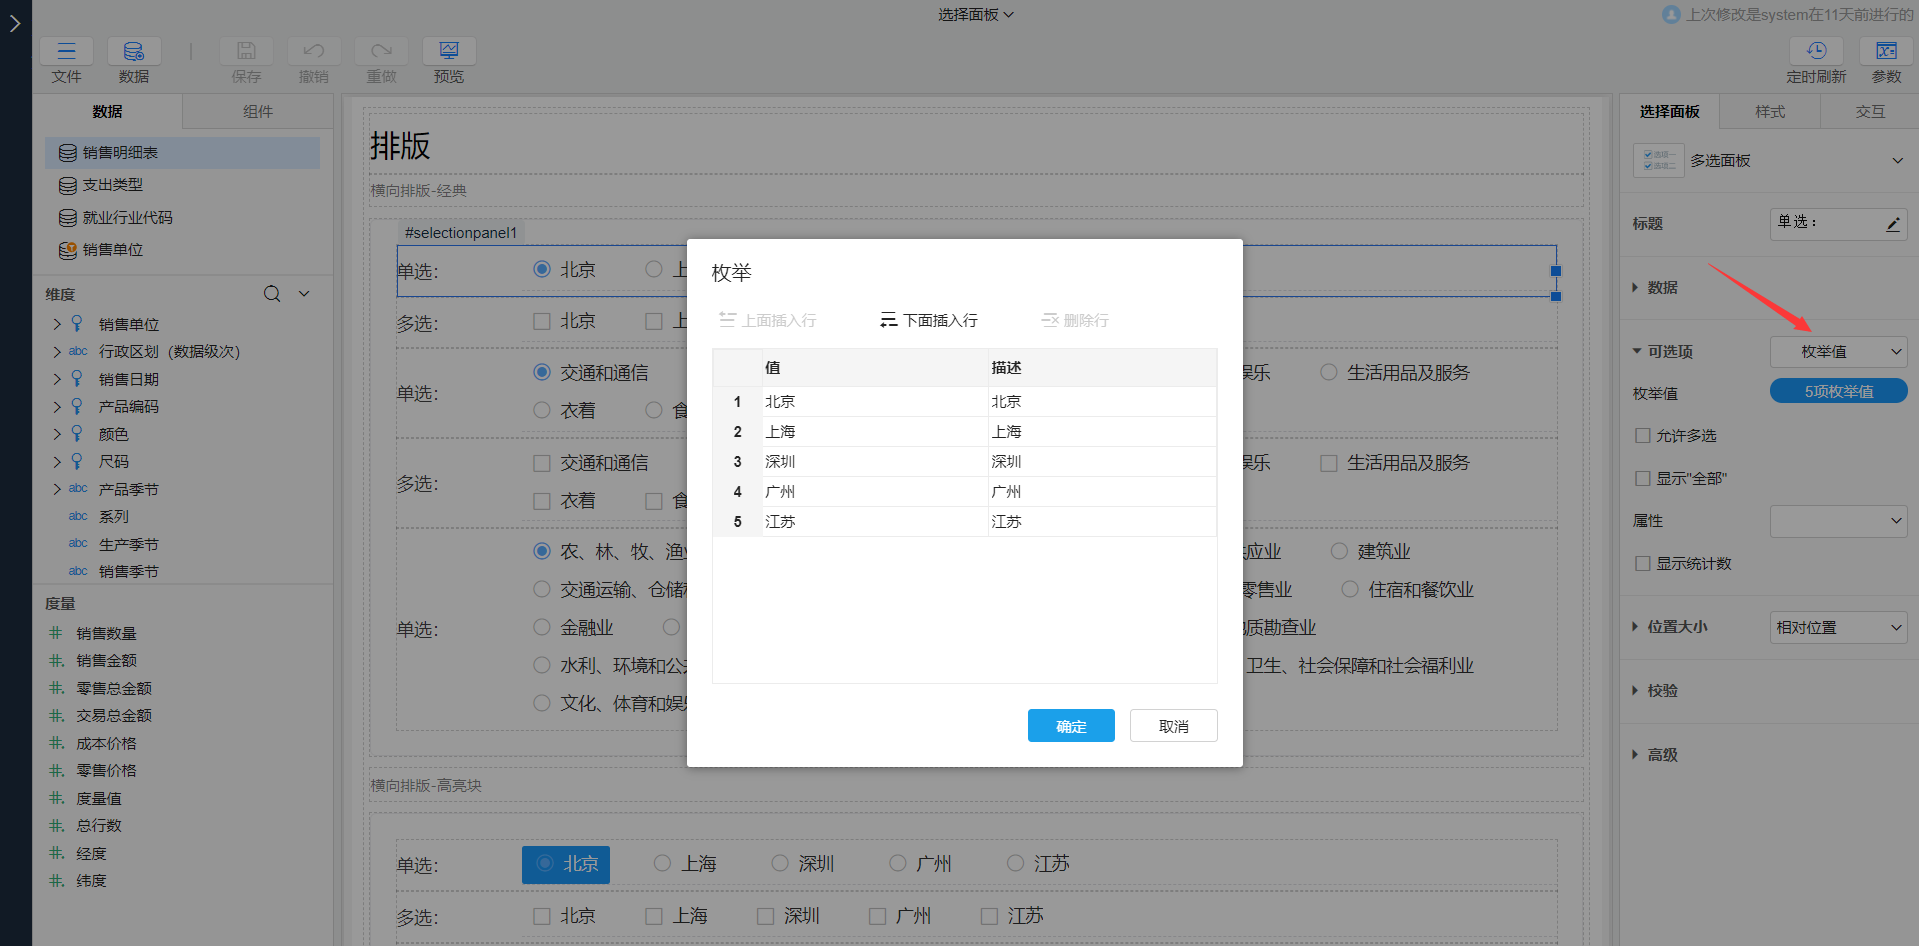Enable the 显示"全部" checkbox
The image size is (1919, 946).
coord(1642,478)
